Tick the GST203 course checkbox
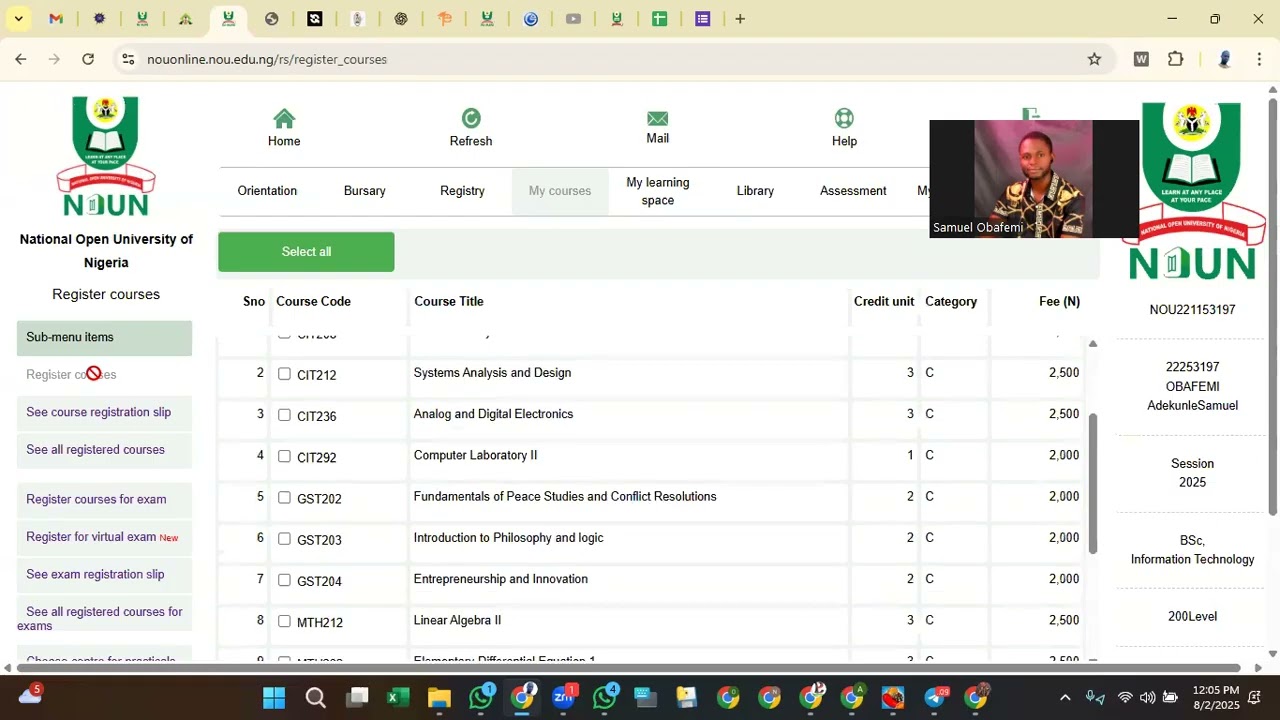The width and height of the screenshot is (1280, 720). (284, 539)
